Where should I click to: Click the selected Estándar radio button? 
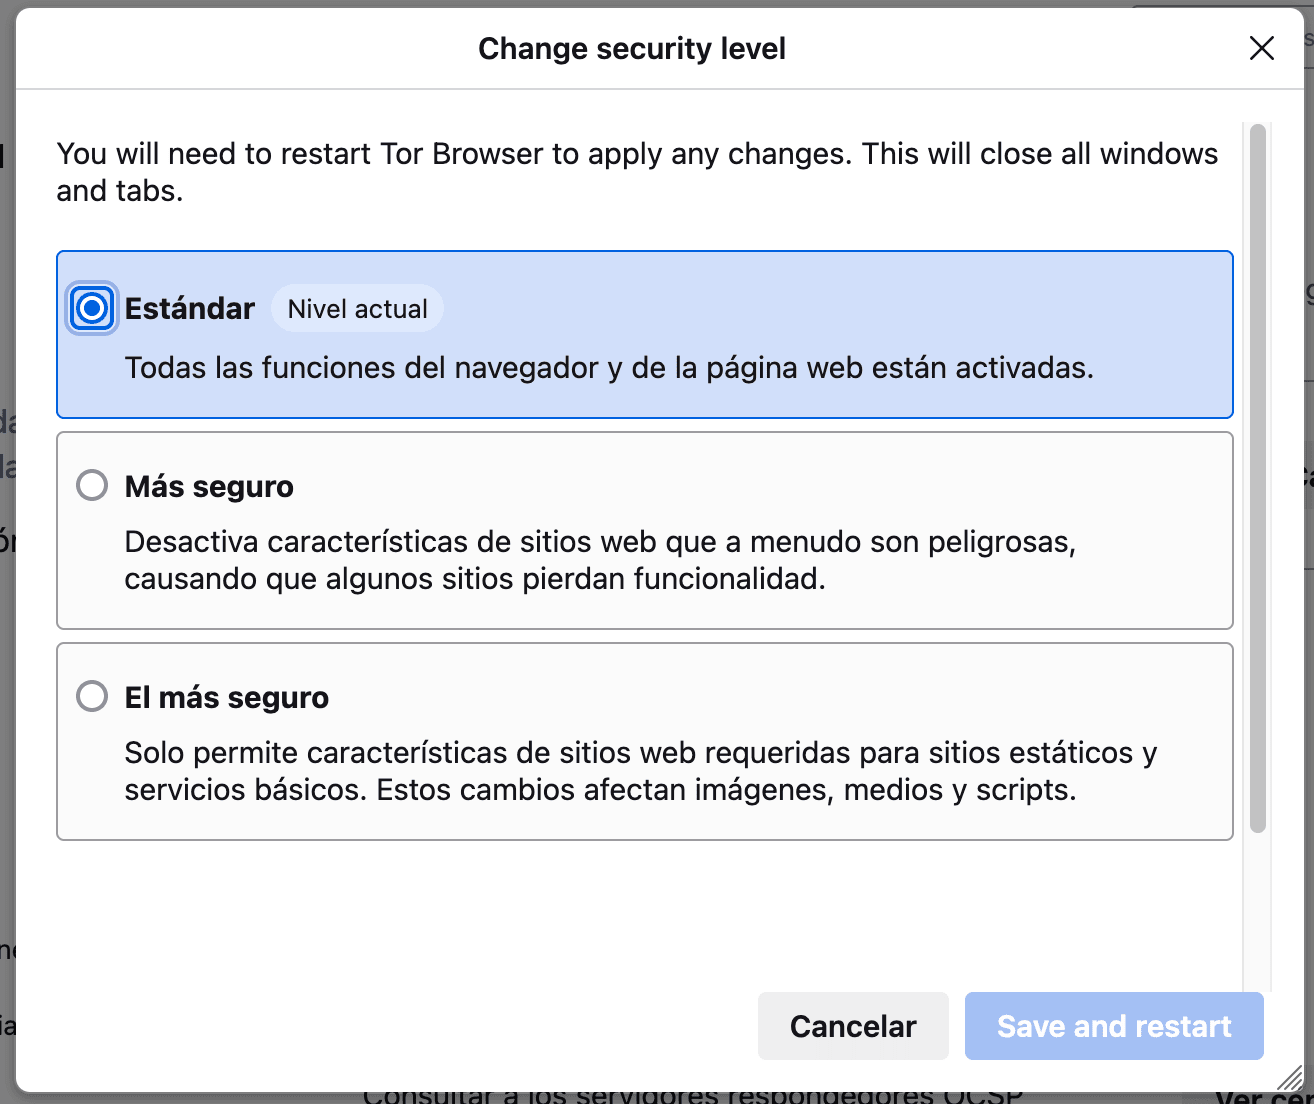click(91, 308)
